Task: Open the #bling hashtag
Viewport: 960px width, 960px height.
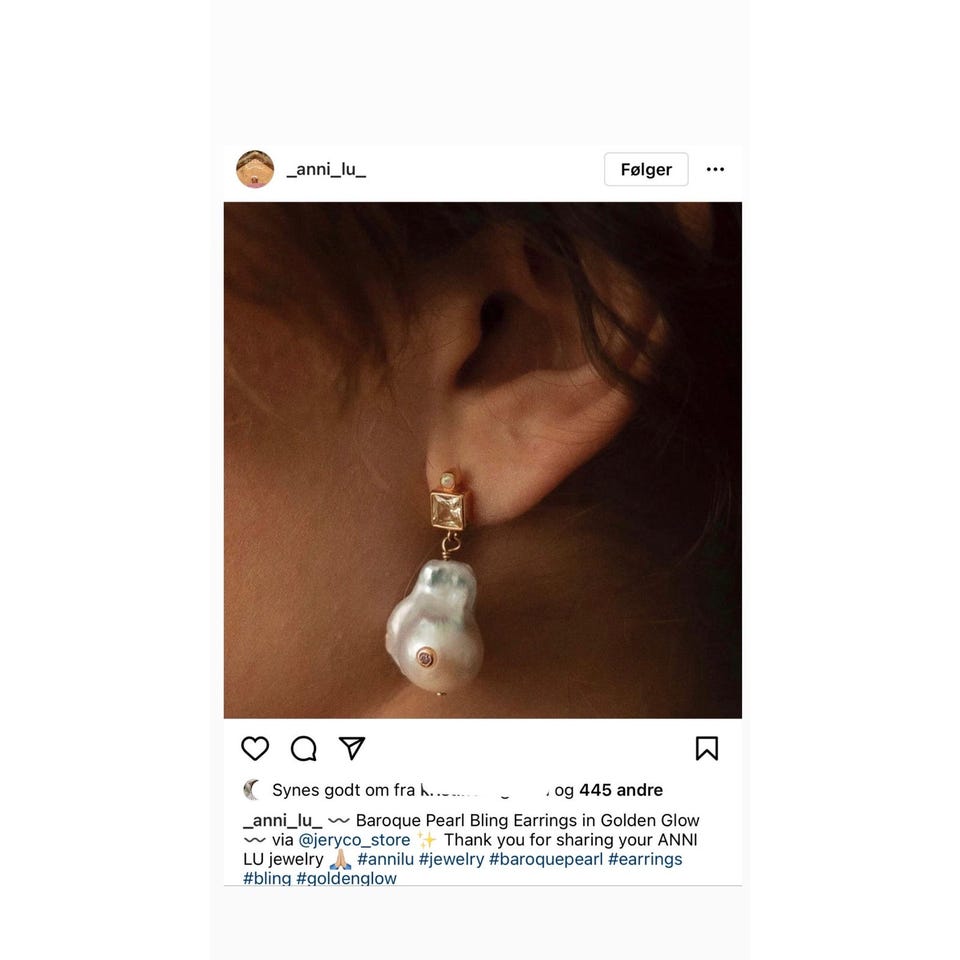Action: click(267, 878)
